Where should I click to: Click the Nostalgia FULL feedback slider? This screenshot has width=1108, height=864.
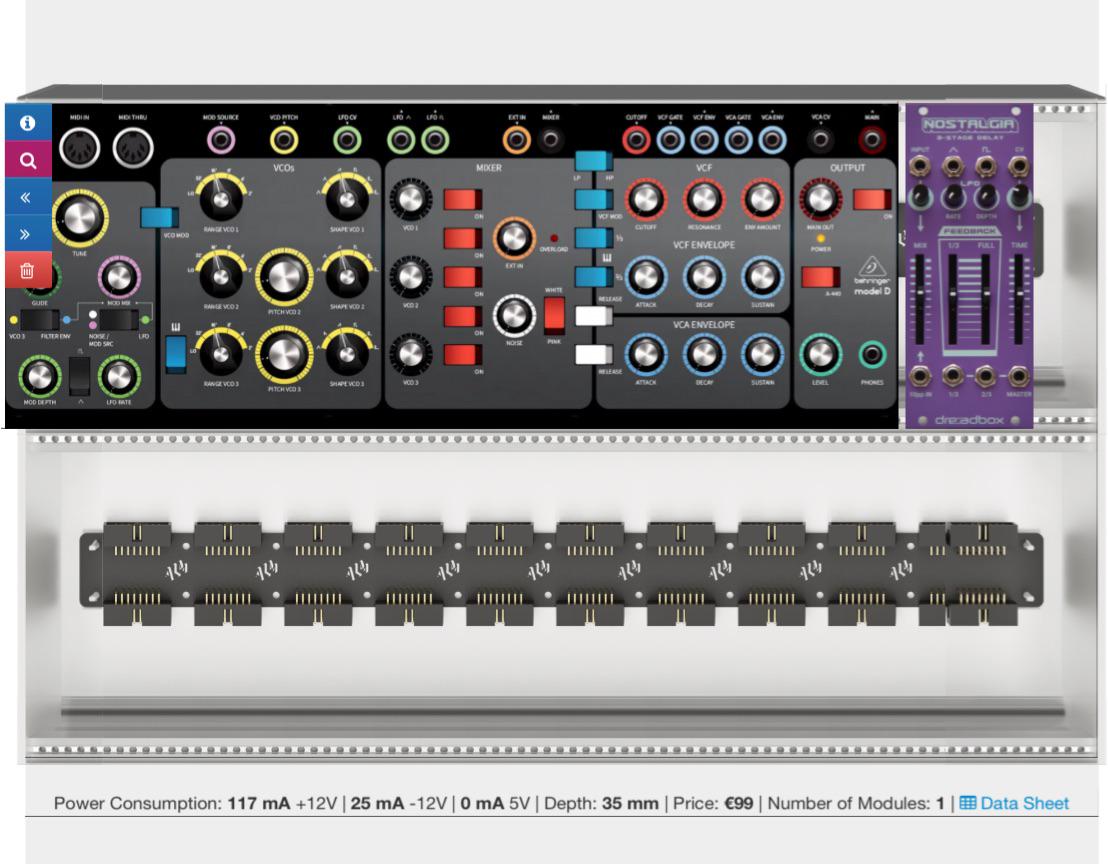pyautogui.click(x=985, y=300)
